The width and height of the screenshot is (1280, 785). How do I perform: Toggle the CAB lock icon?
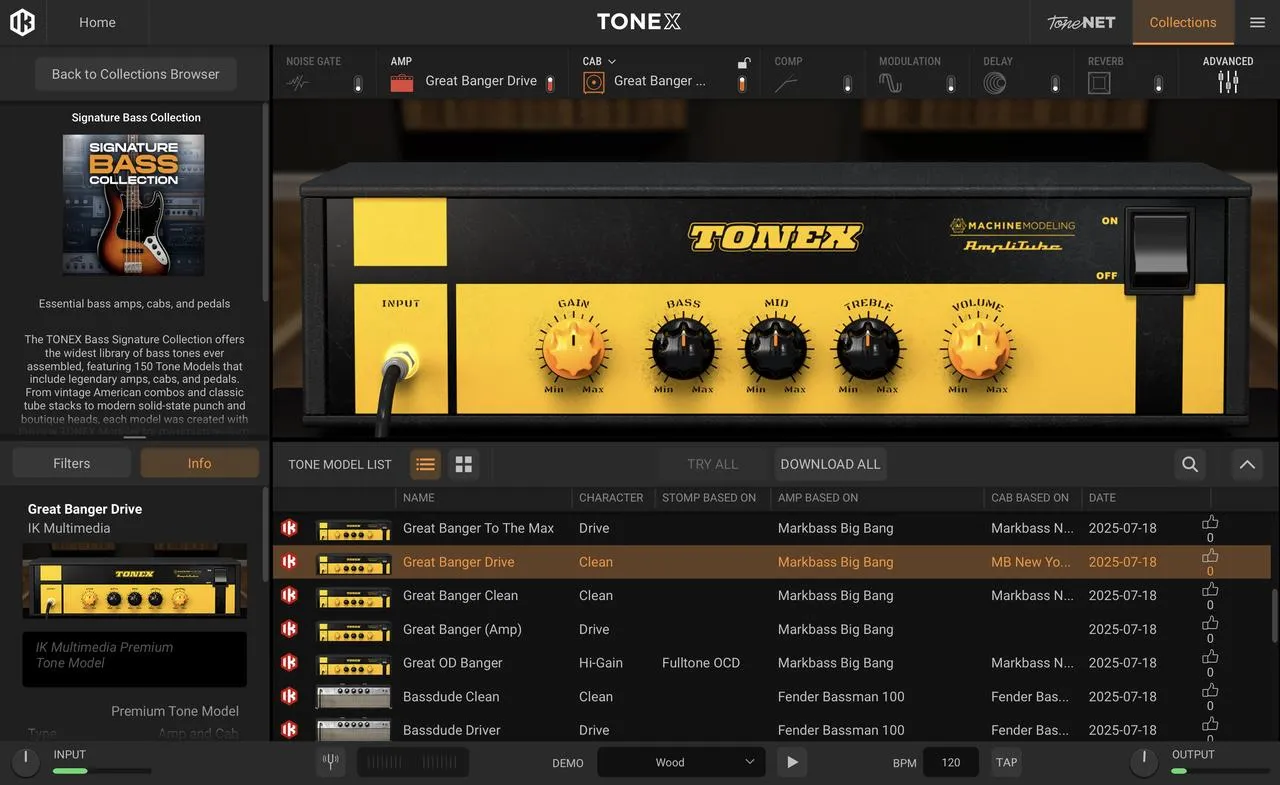743,62
